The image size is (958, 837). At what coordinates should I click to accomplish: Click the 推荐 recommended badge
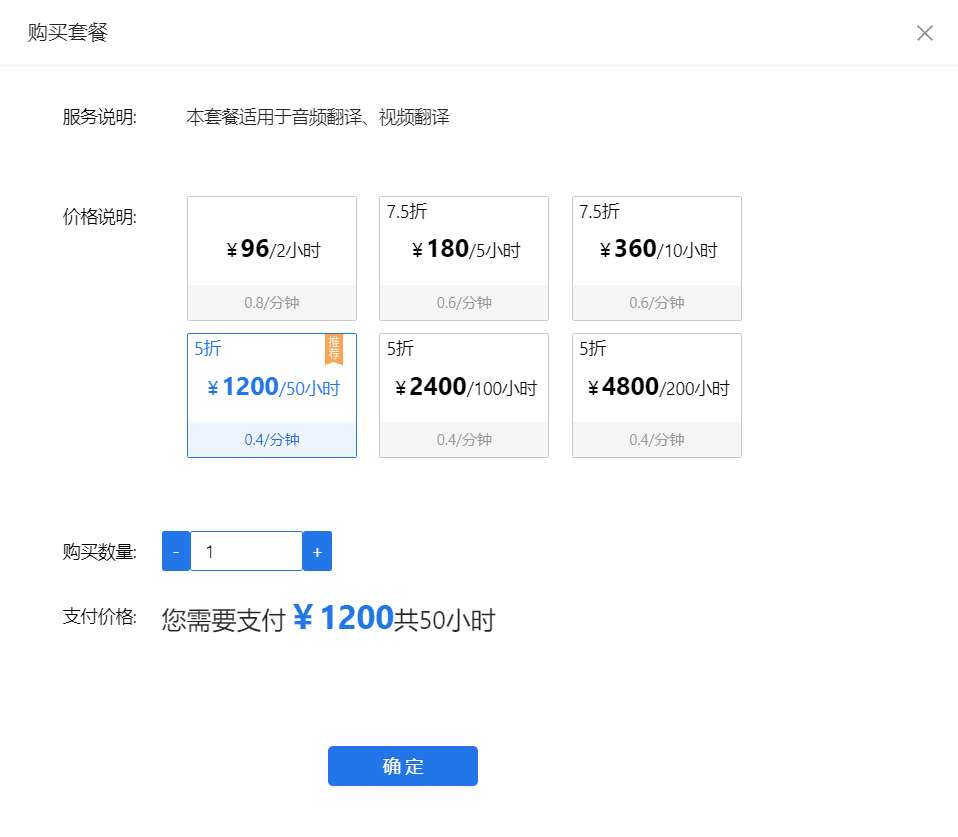coord(332,350)
